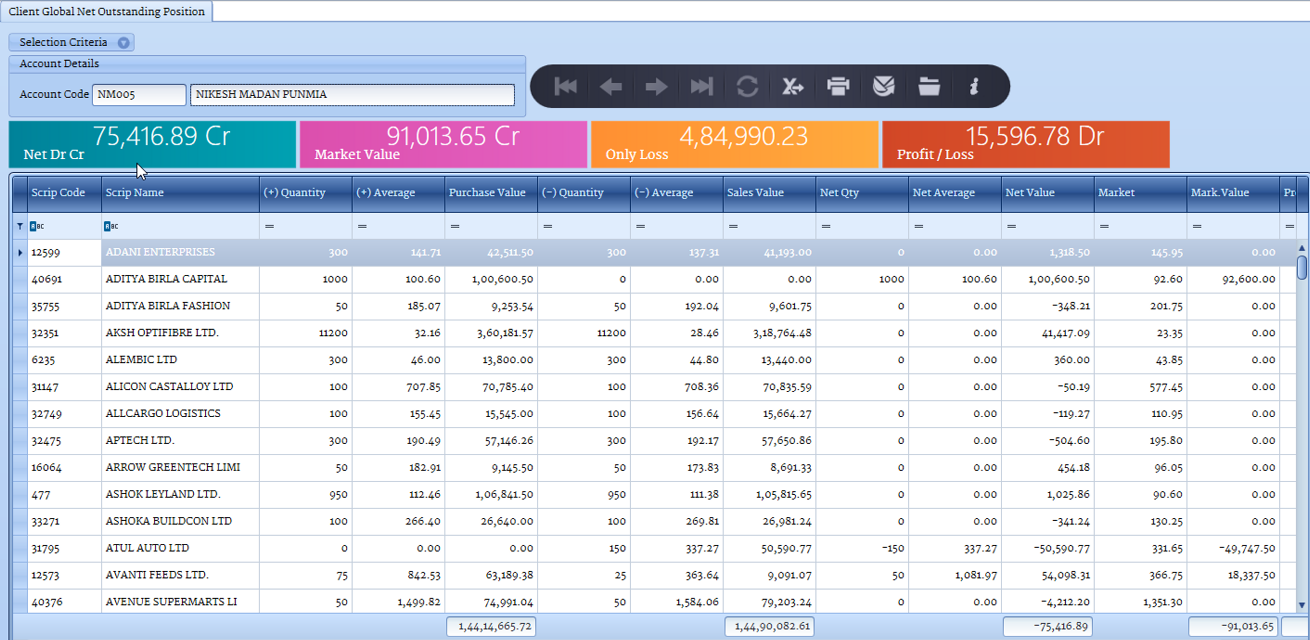
Task: Open the (+) Quantity filter operator
Action: coord(269,227)
